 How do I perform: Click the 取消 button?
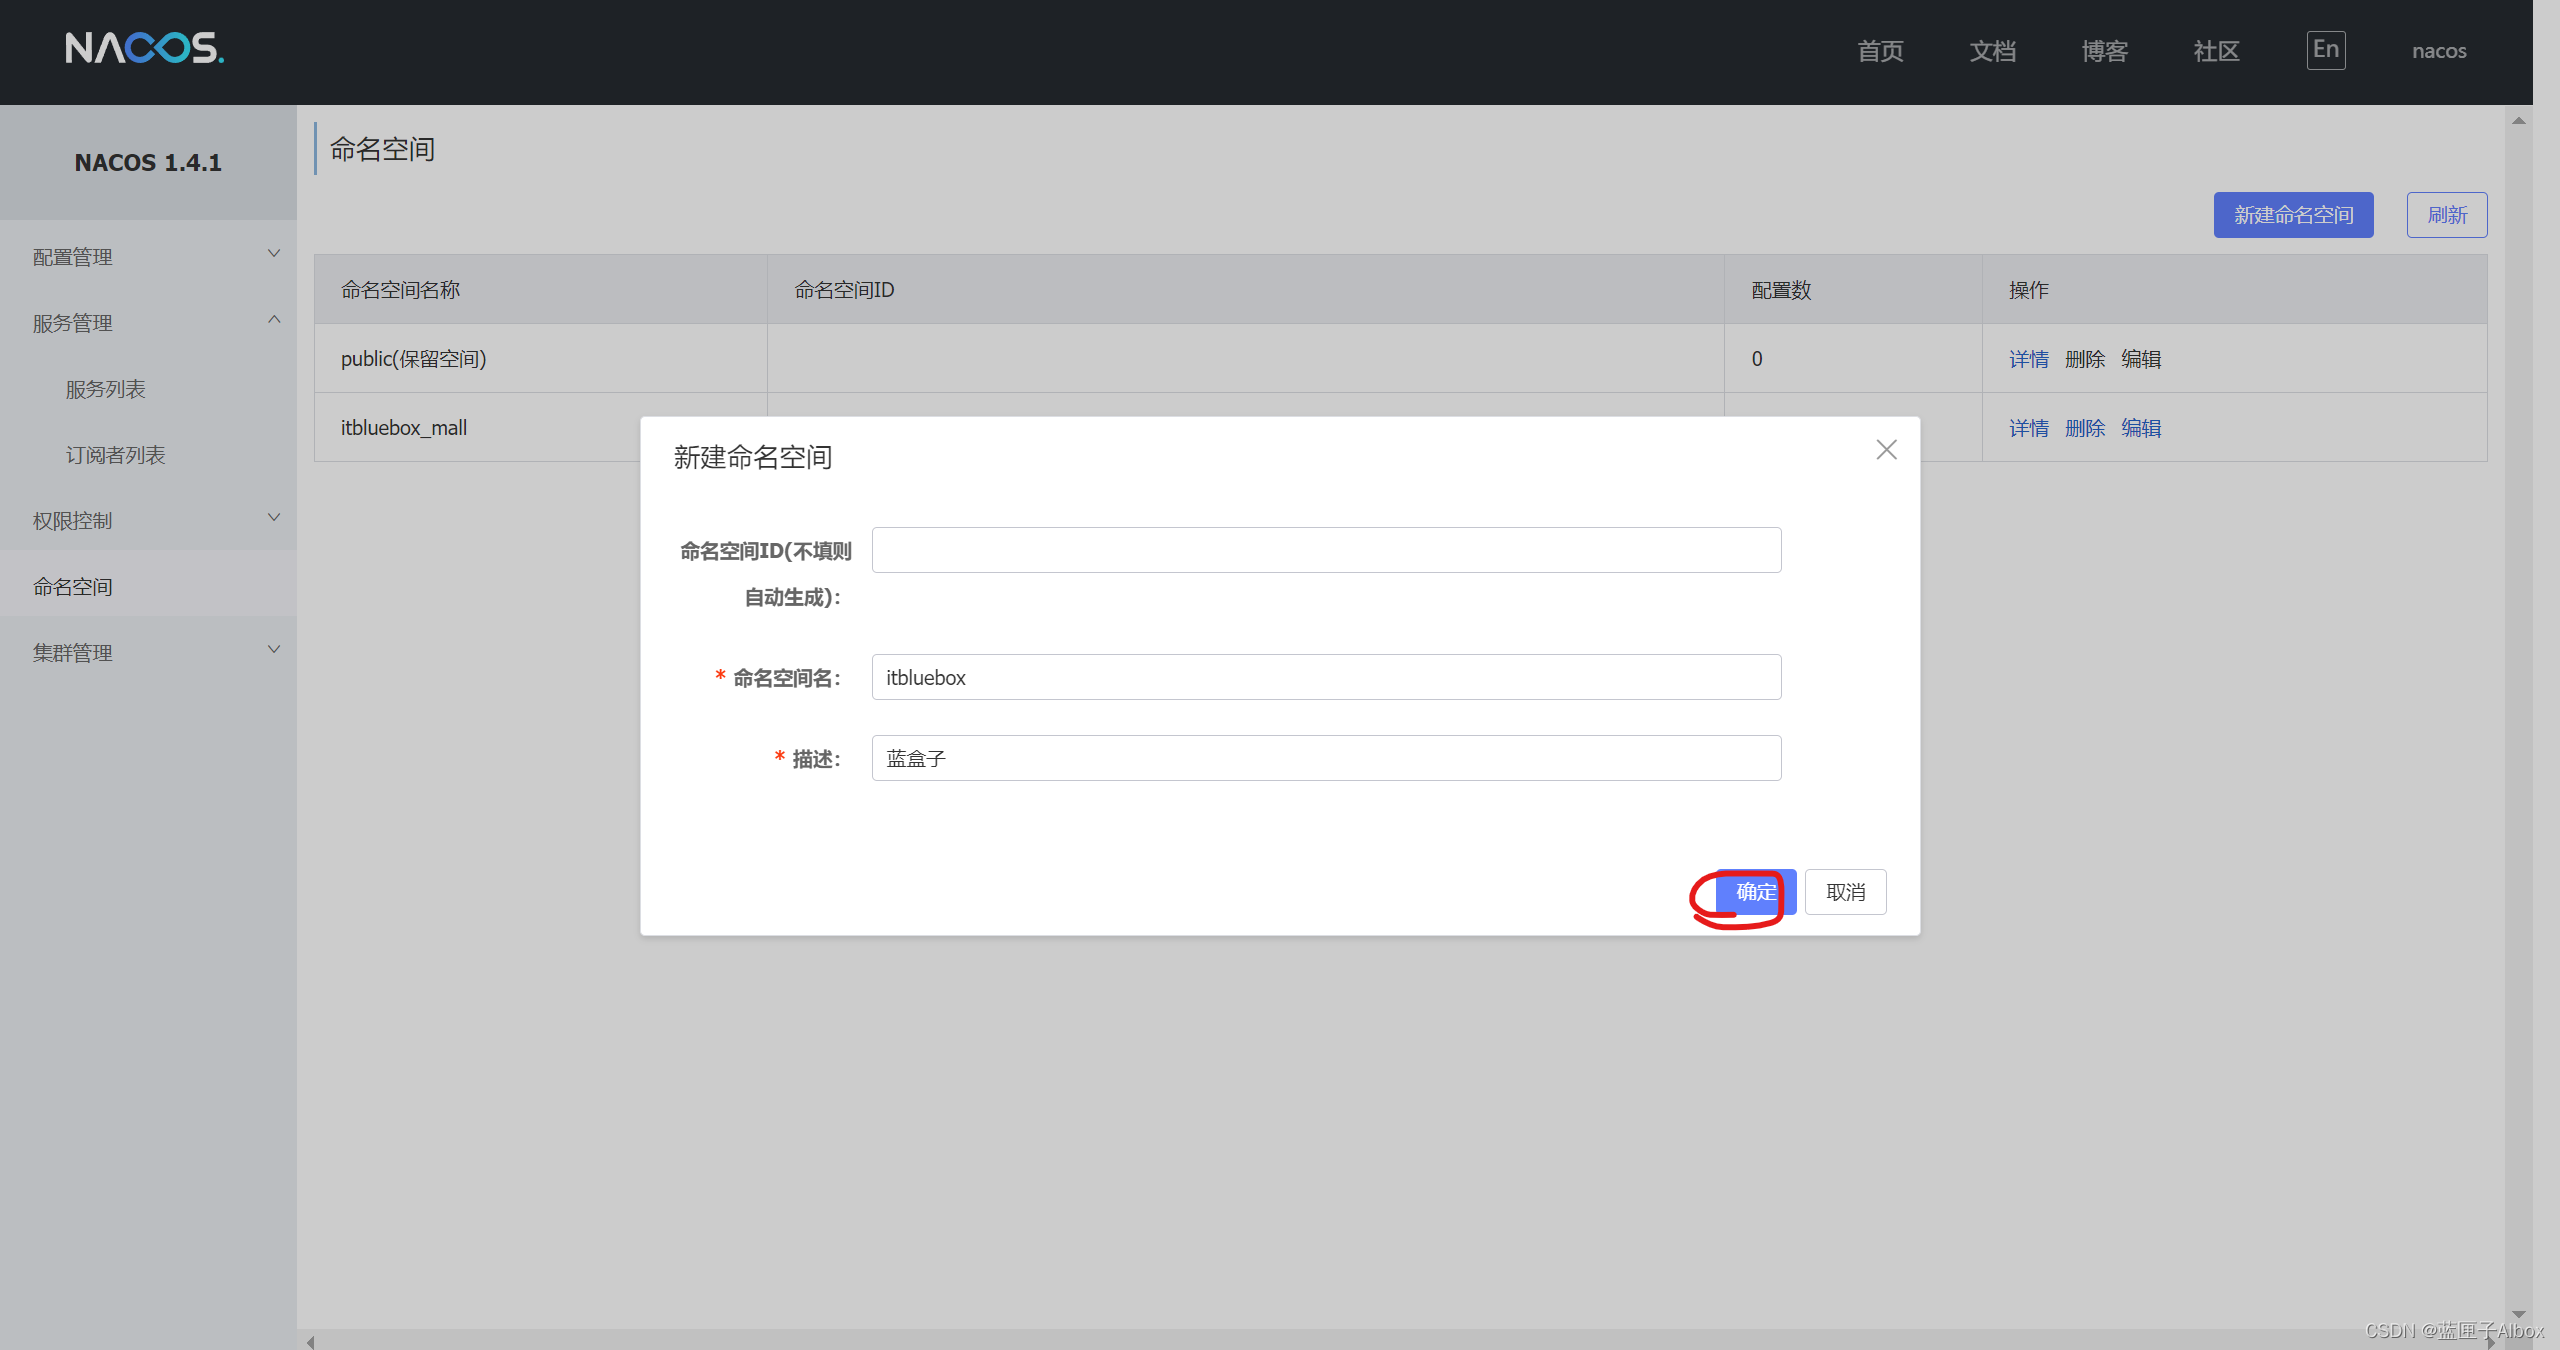1845,892
